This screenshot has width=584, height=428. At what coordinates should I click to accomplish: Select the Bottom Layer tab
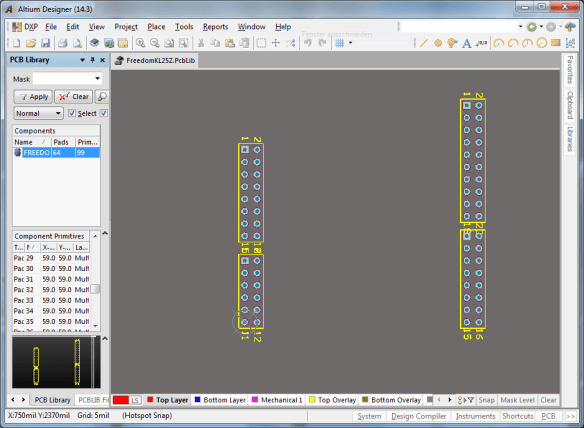(x=220, y=400)
